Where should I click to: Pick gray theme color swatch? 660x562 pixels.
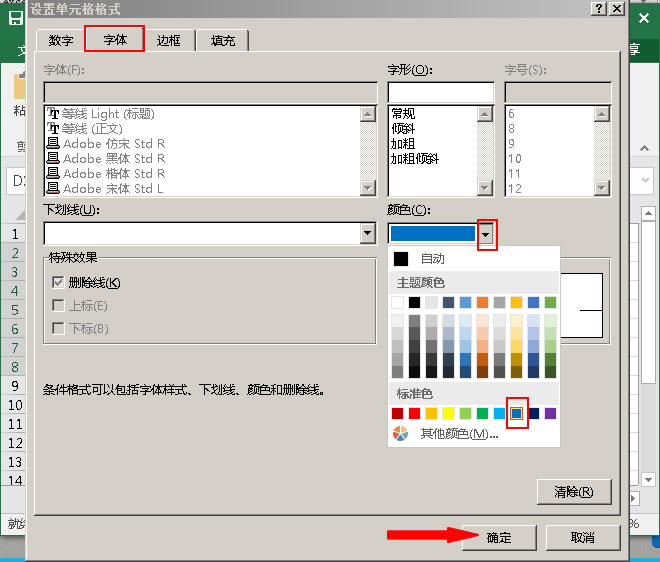(x=499, y=302)
